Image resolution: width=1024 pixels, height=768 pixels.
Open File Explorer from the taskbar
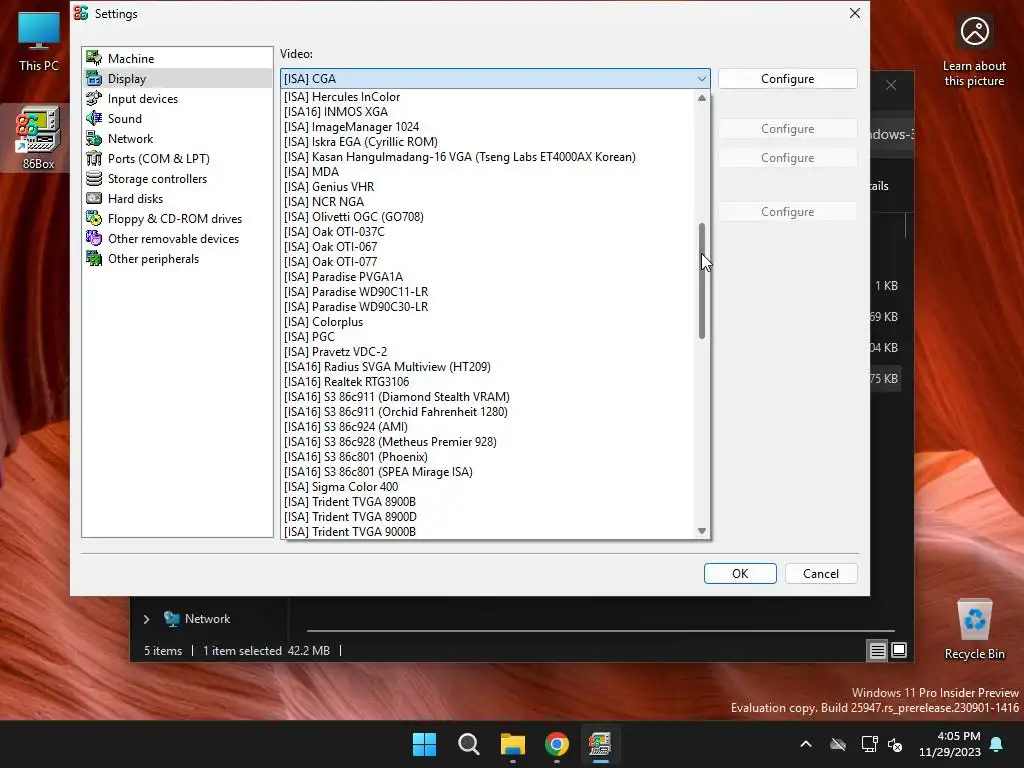[x=513, y=744]
